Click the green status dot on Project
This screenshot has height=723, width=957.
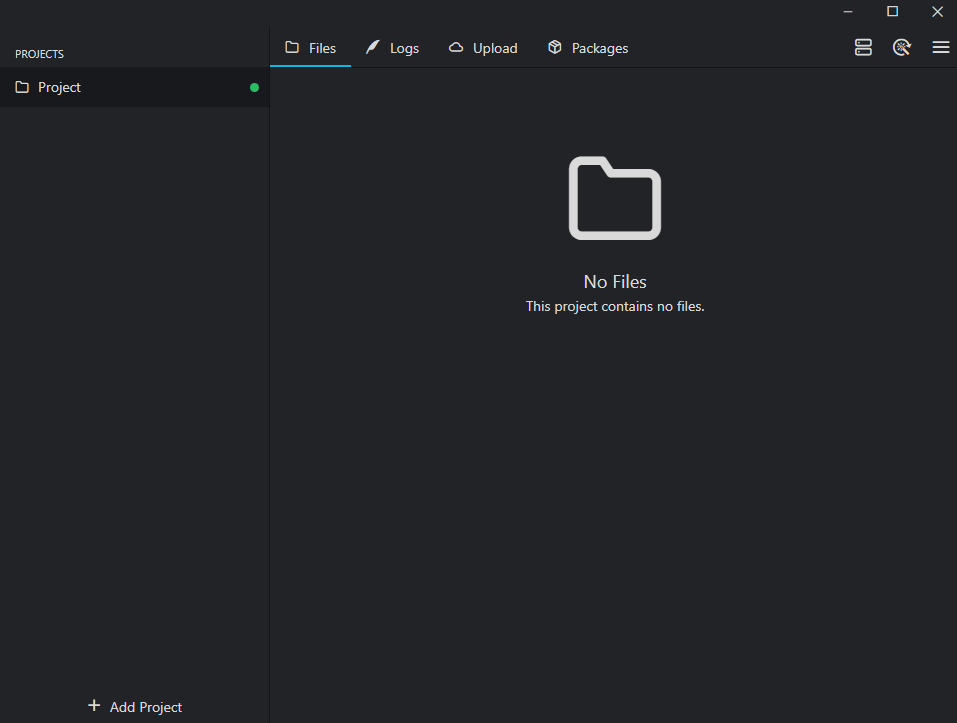click(x=254, y=88)
